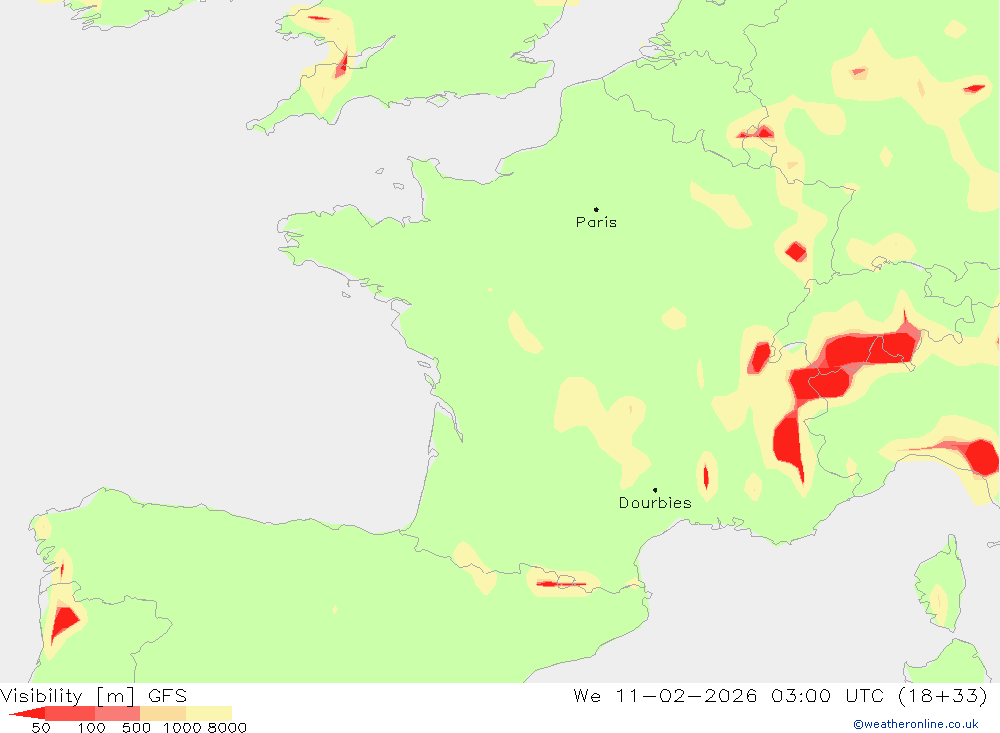The image size is (1000, 733).
Task: Click the 'Visibility [m] GFS' title text
Action: click(94, 695)
